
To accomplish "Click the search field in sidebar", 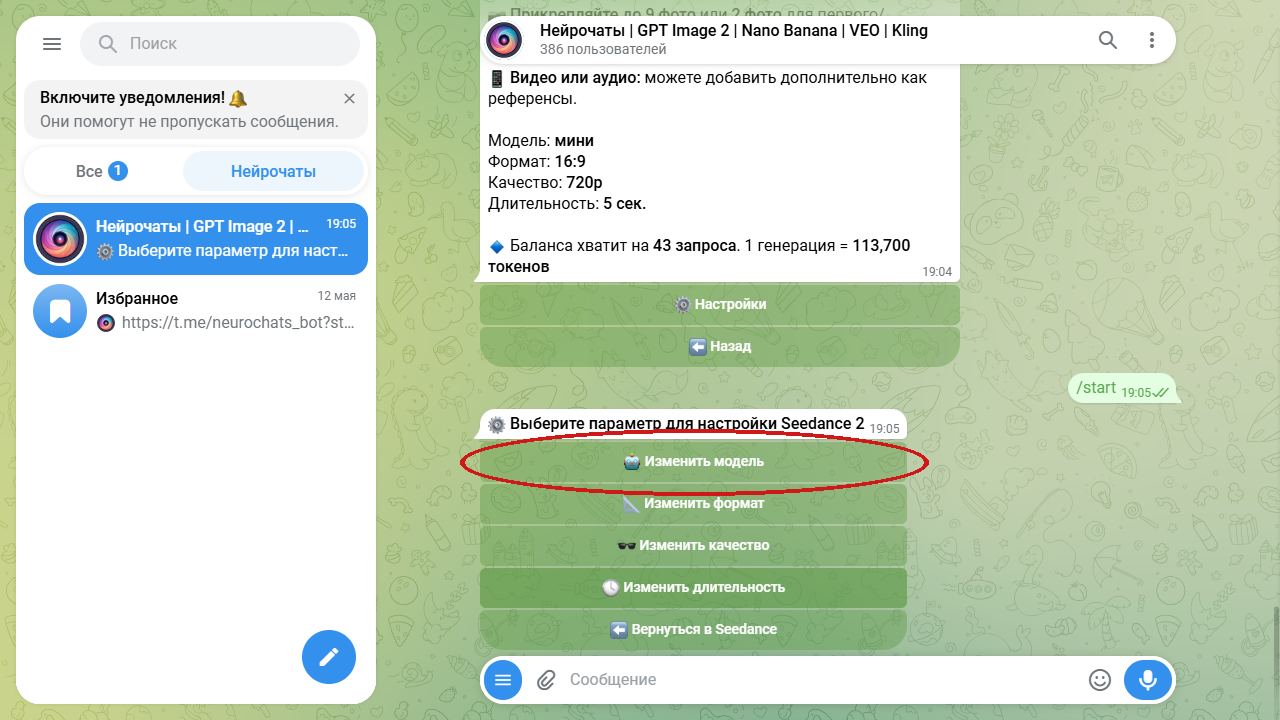I will point(220,44).
